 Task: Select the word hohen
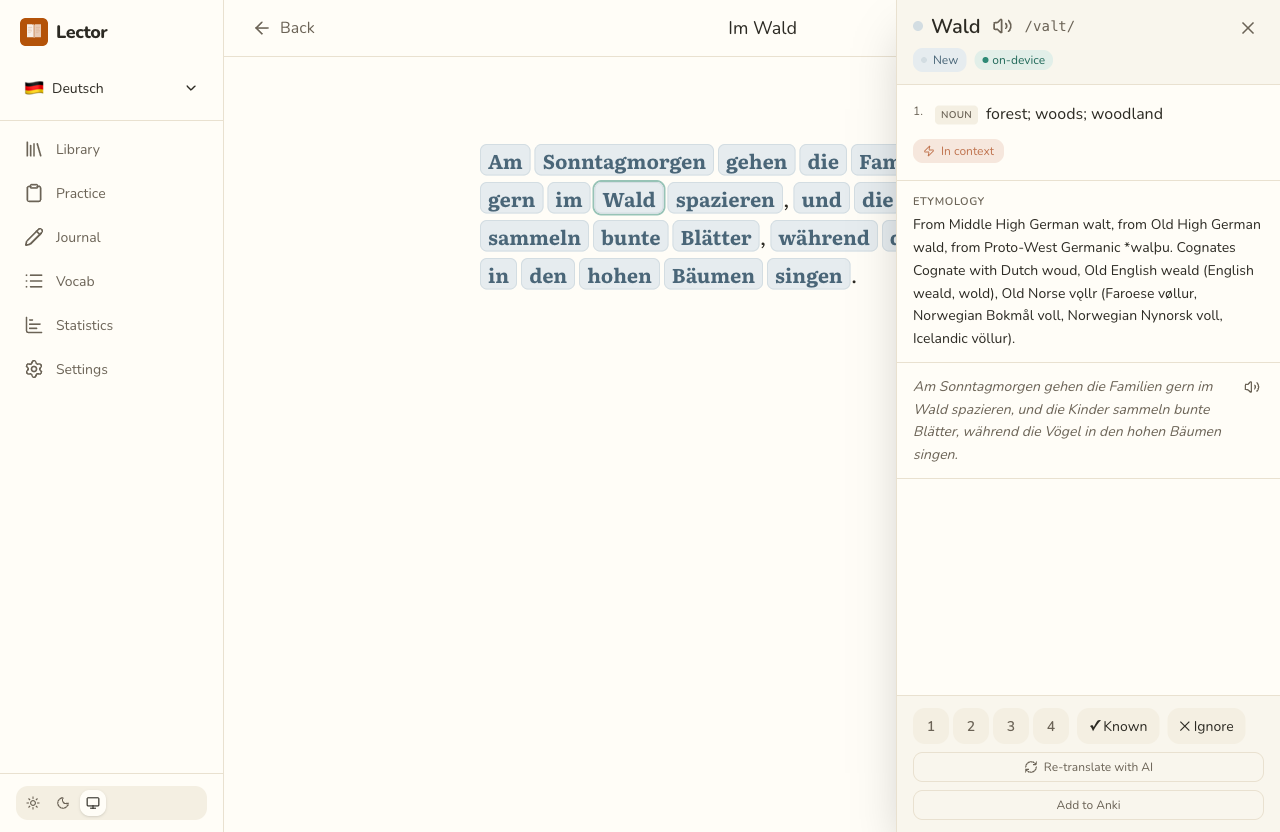coord(619,275)
